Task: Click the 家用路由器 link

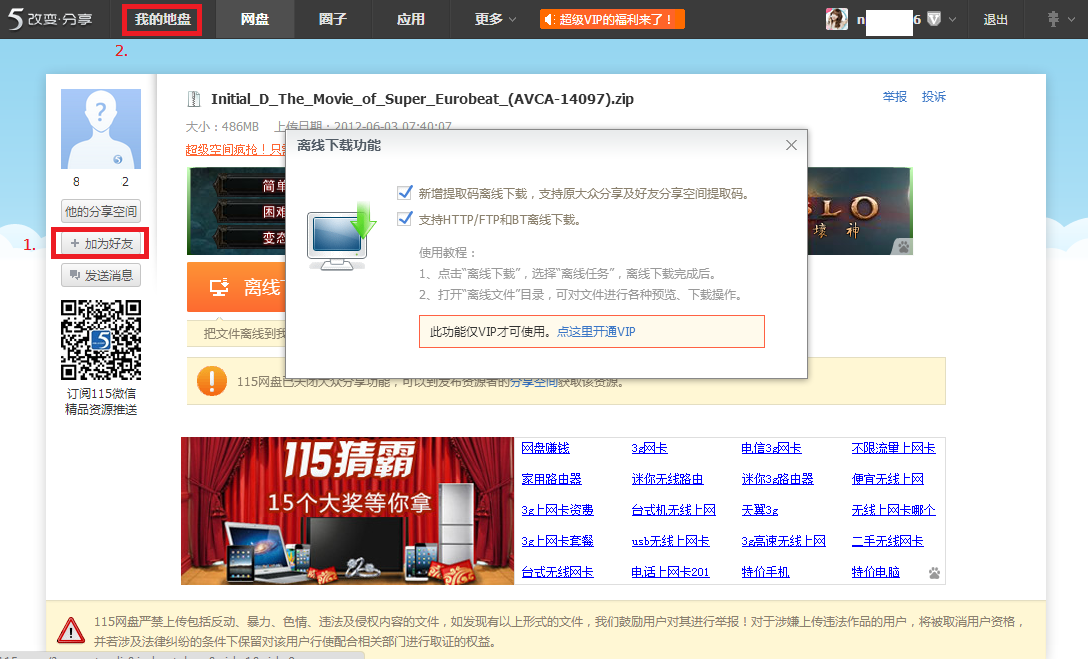Action: pyautogui.click(x=552, y=479)
